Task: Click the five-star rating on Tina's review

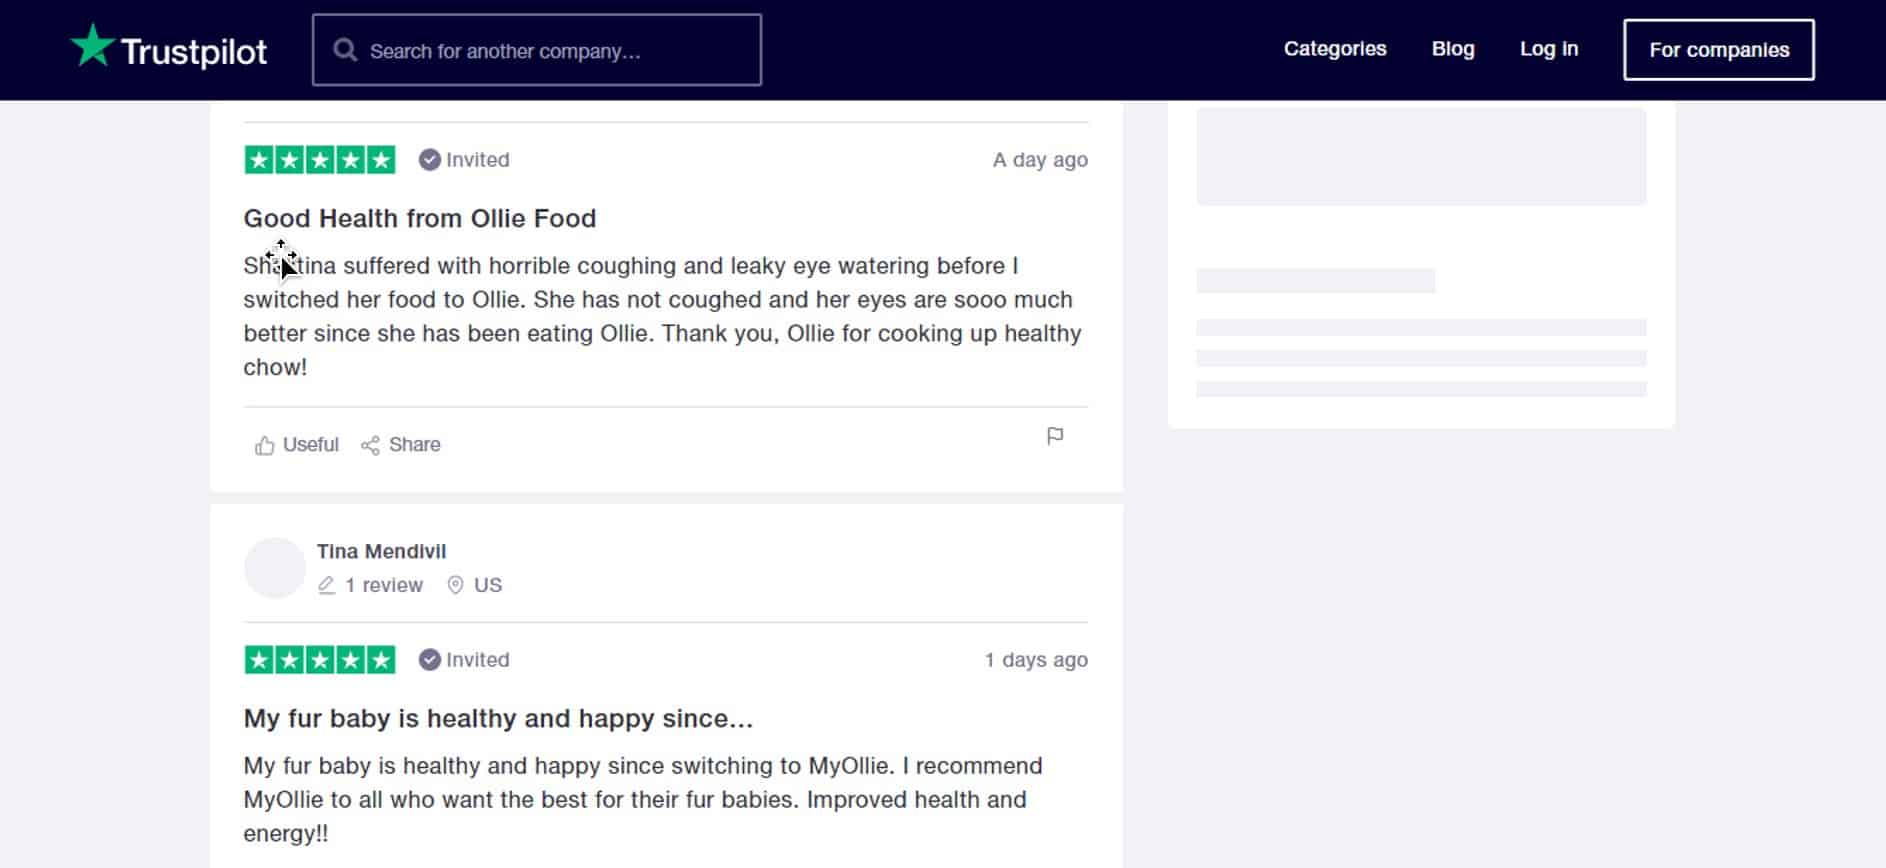Action: pyautogui.click(x=320, y=660)
